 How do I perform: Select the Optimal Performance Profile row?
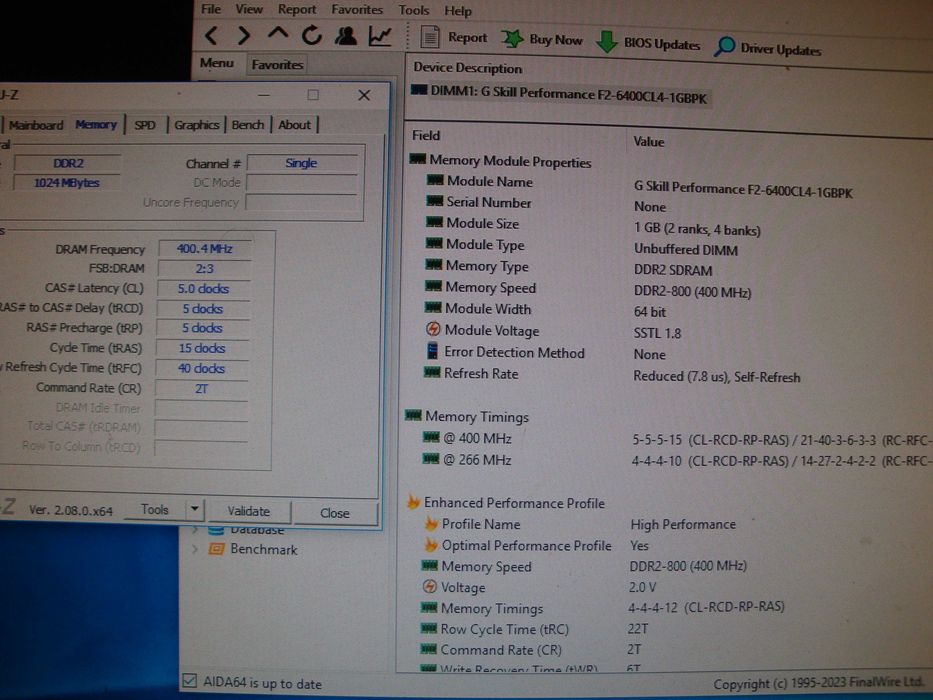pos(534,545)
